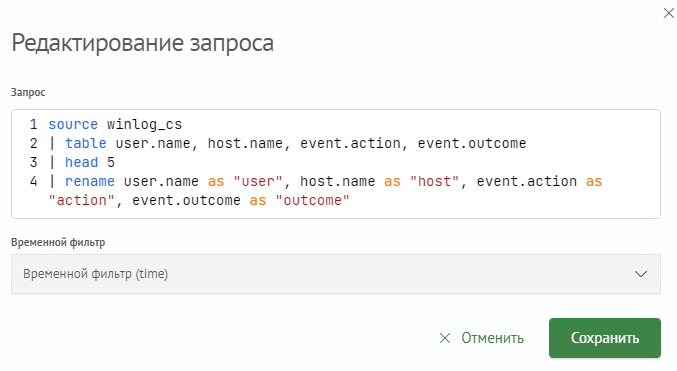Click the "user" string in rename line

(258, 181)
